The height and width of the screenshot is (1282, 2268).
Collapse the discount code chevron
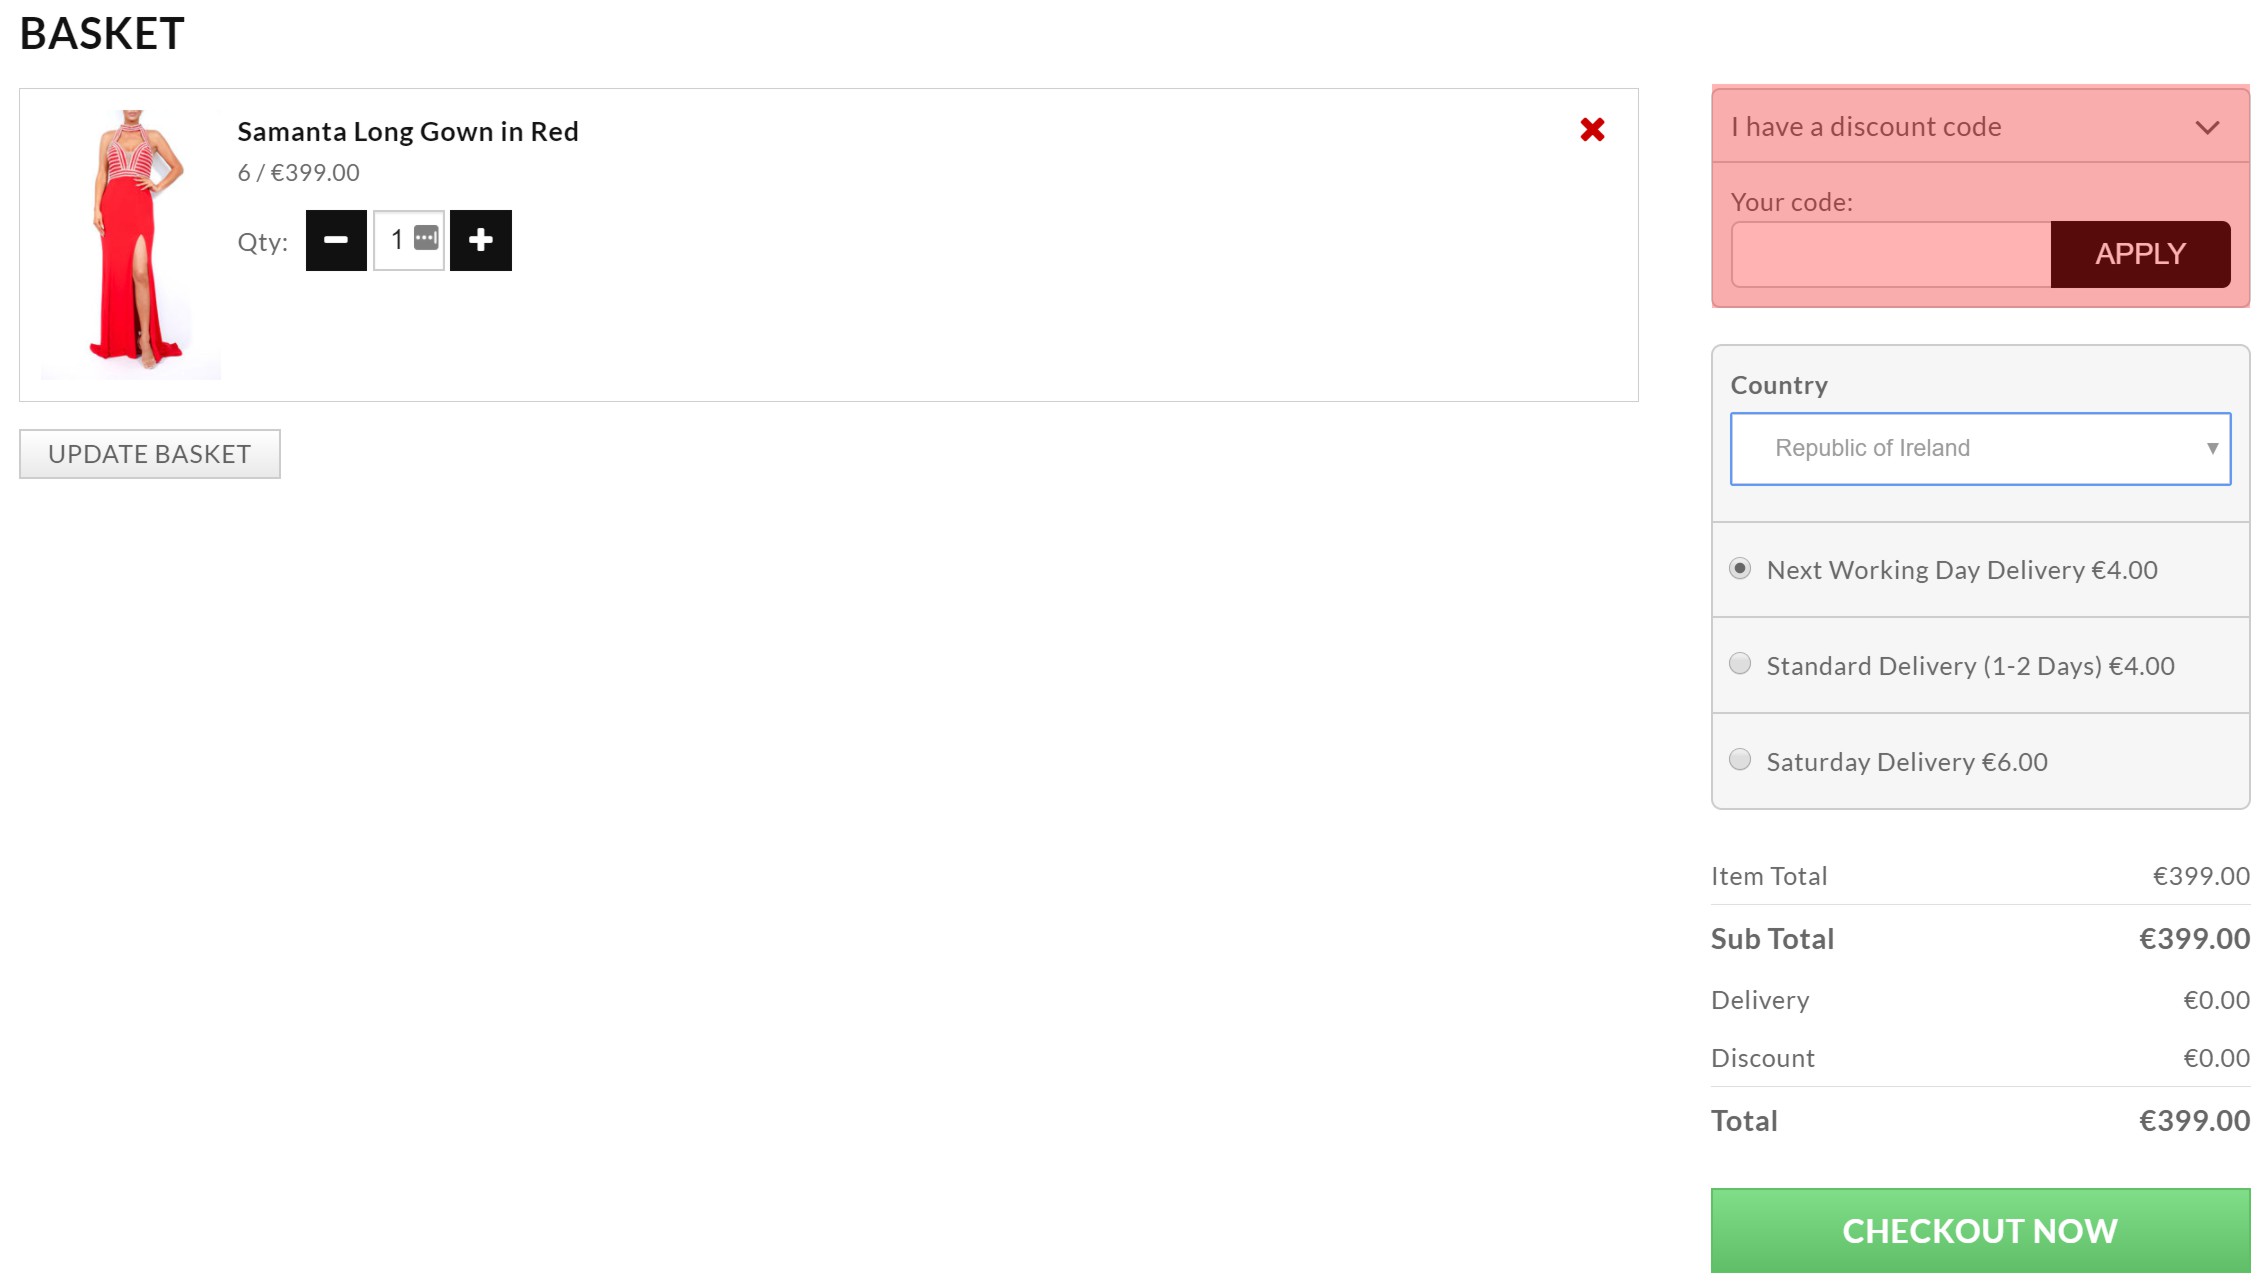coord(2207,127)
